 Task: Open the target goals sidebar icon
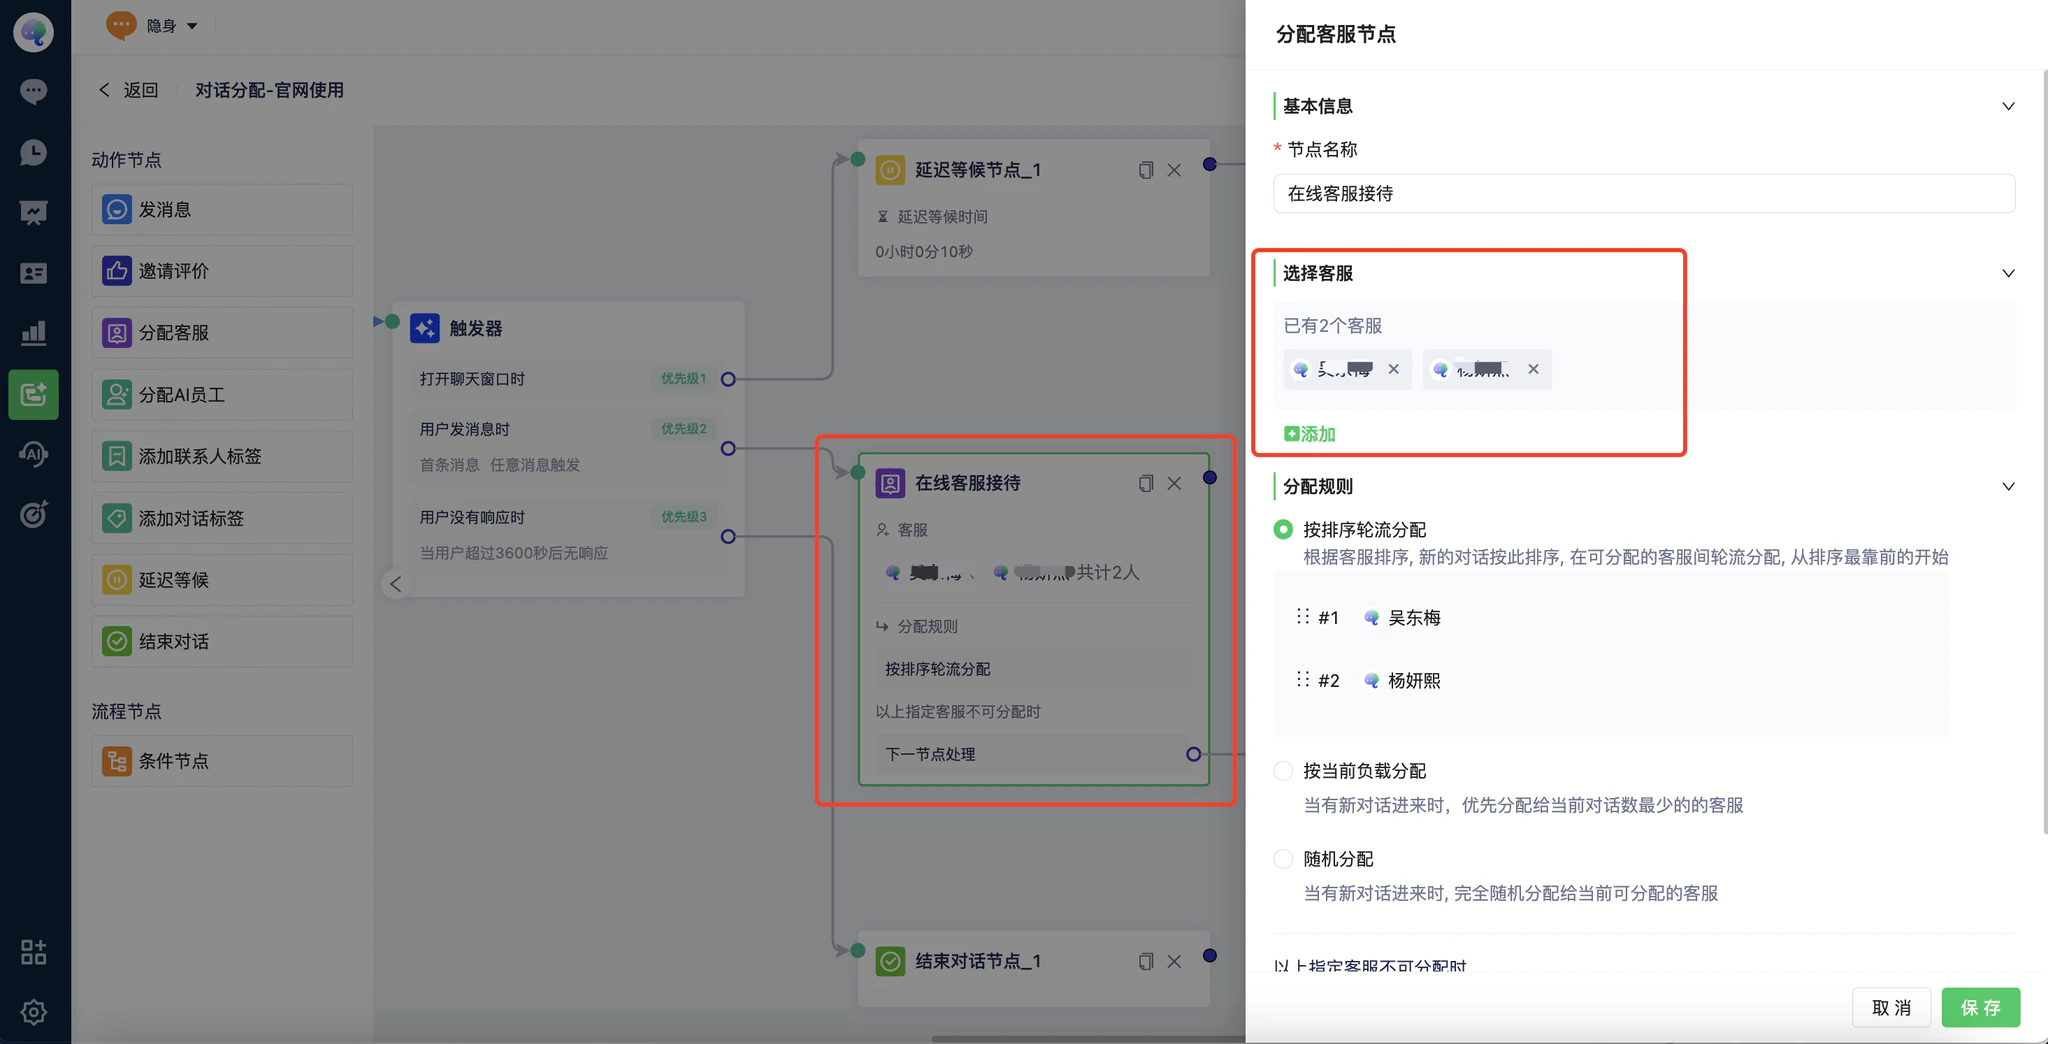[x=33, y=514]
